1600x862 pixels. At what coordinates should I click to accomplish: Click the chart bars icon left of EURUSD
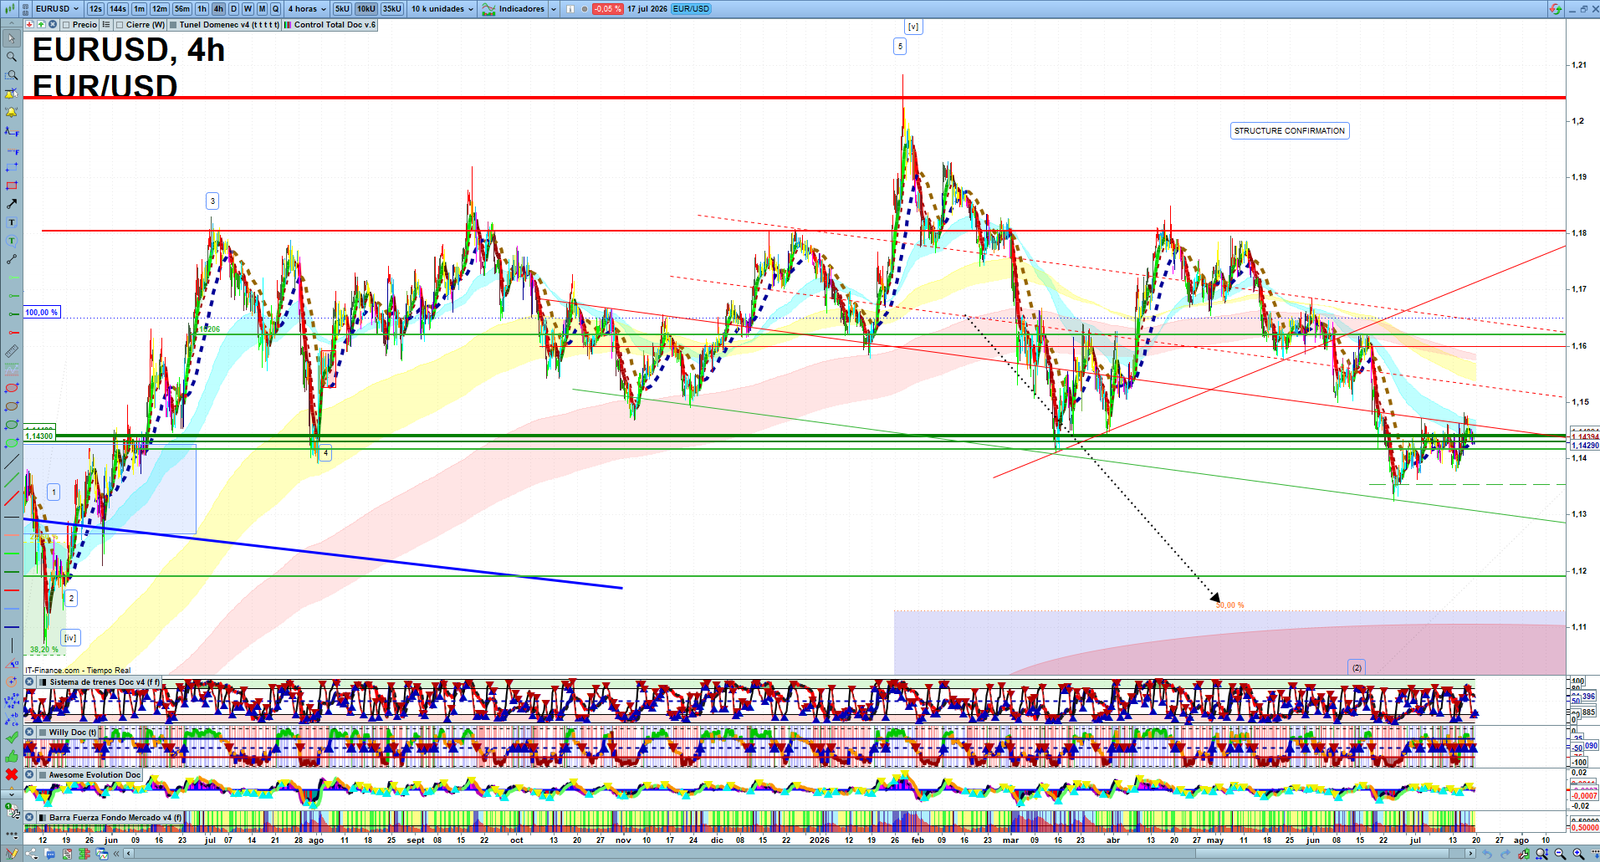coord(10,8)
